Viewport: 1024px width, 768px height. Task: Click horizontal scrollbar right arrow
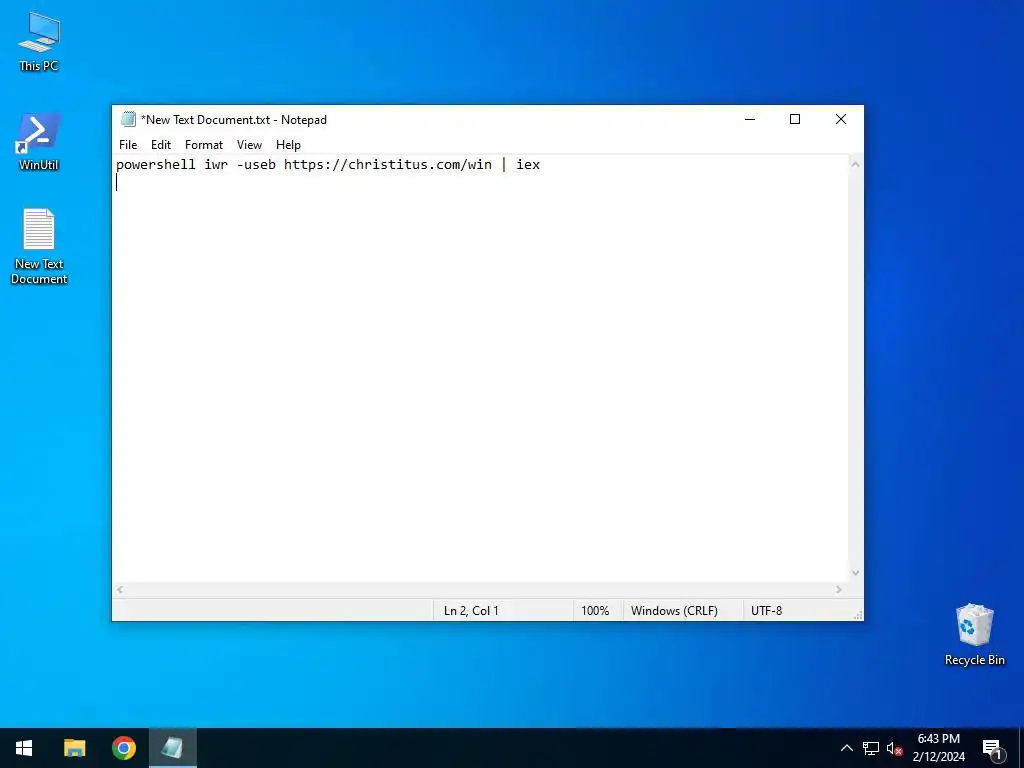pyautogui.click(x=839, y=590)
